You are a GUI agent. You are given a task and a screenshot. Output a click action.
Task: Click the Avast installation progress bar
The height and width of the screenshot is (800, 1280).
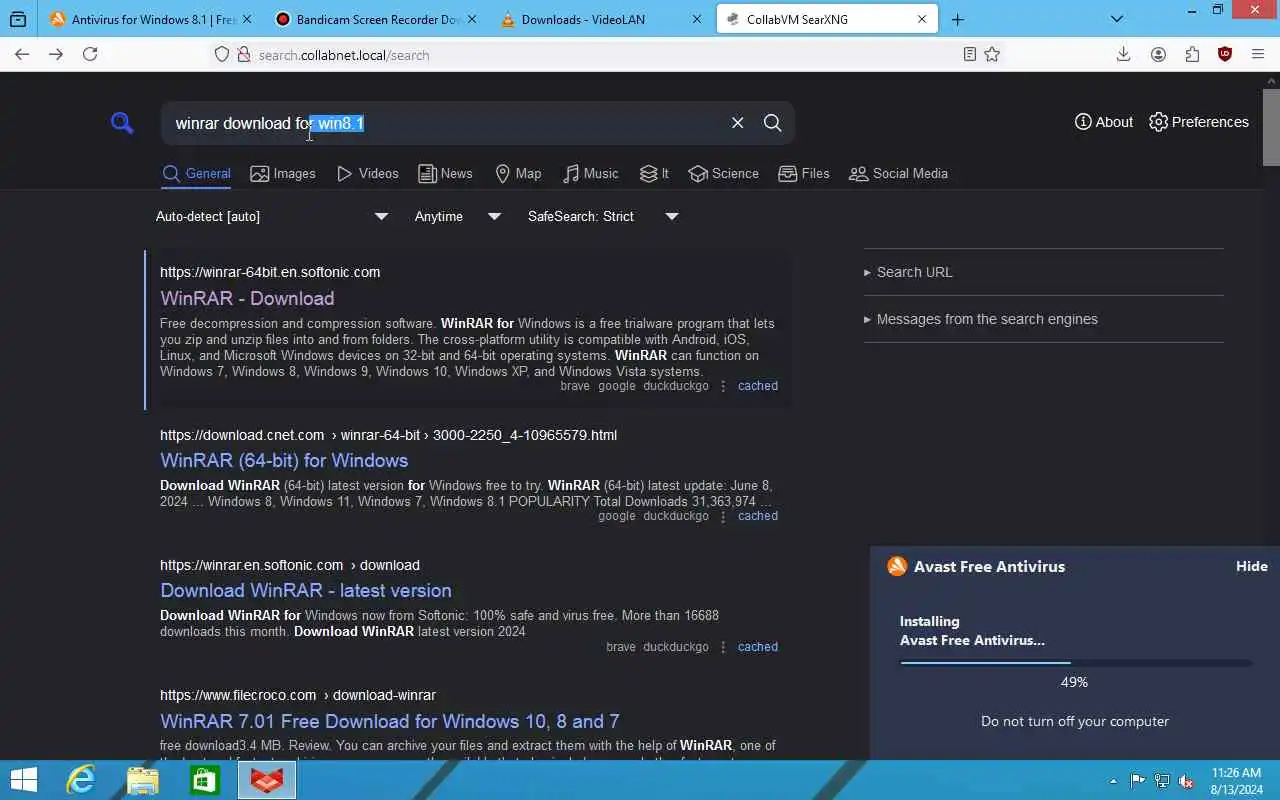[1075, 662]
